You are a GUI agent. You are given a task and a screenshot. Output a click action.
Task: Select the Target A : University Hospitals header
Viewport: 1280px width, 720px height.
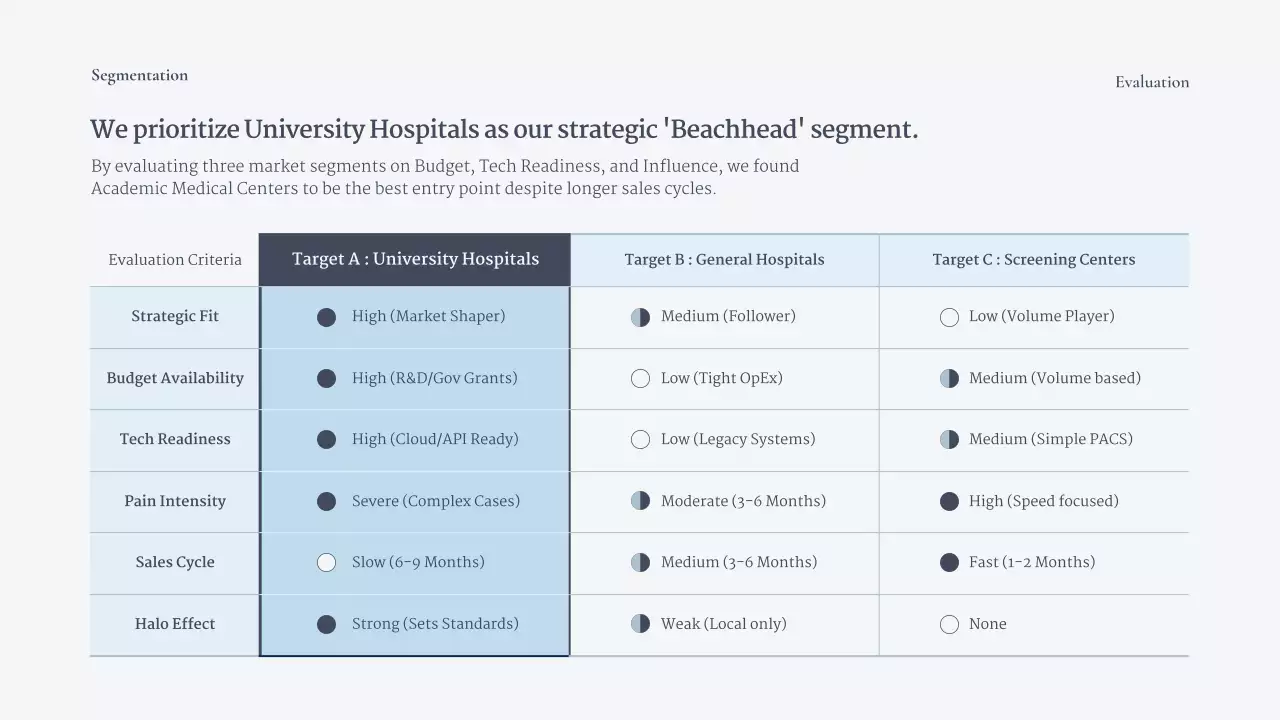(415, 259)
